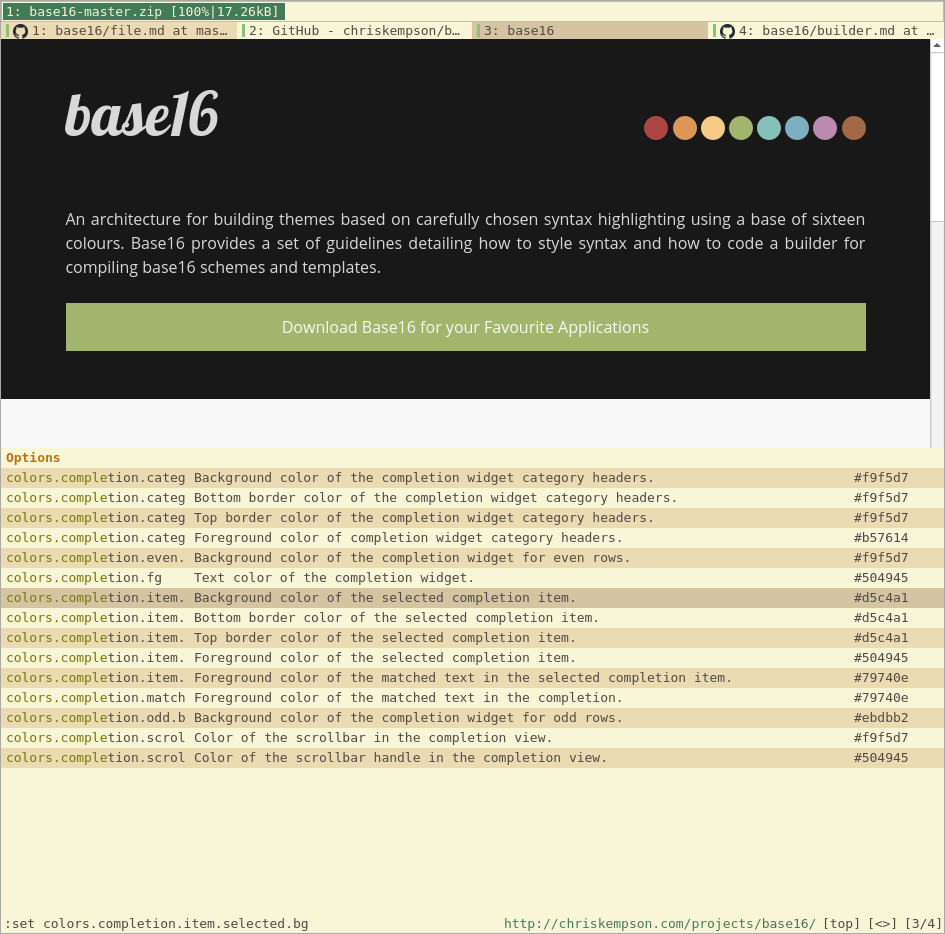Screen dimensions: 945x934
Task: Select the 'Color of the scrollbar handle in the completion view' row
Action: coord(472,757)
